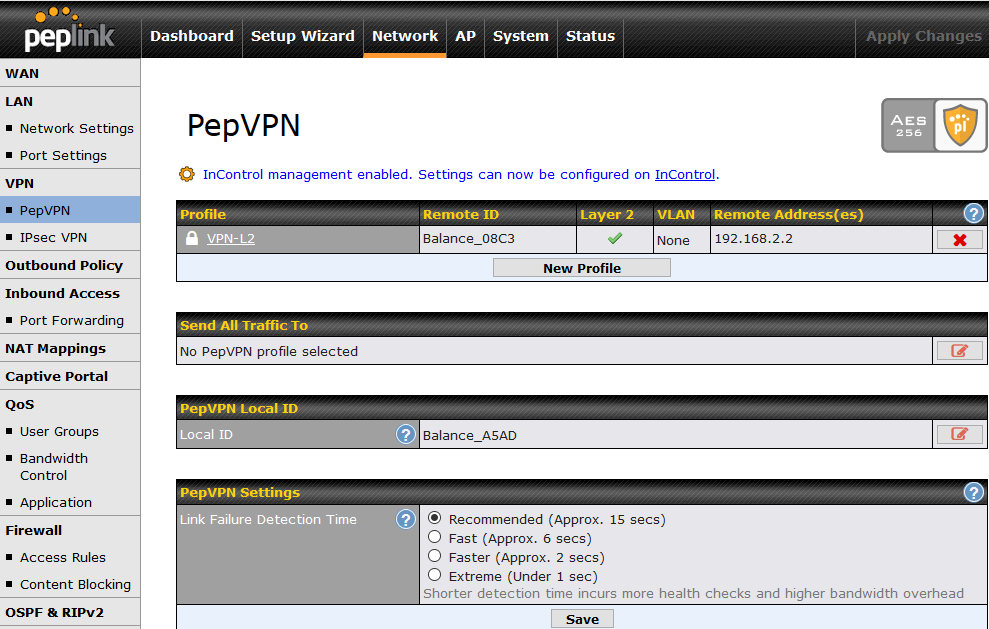Open the Dashboard tab
This screenshot has height=629, width=989.
(192, 37)
